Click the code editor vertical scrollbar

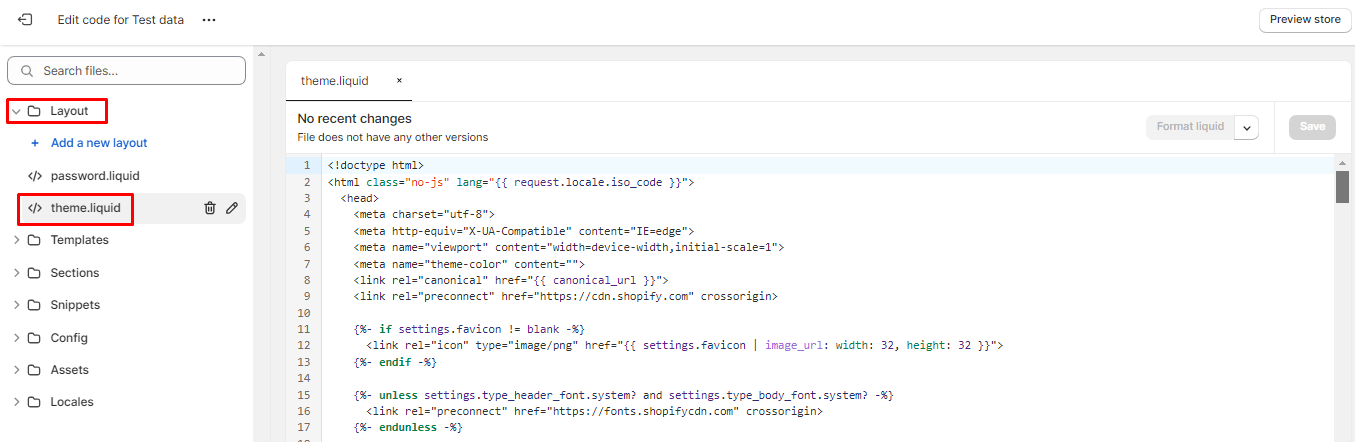pyautogui.click(x=1342, y=187)
